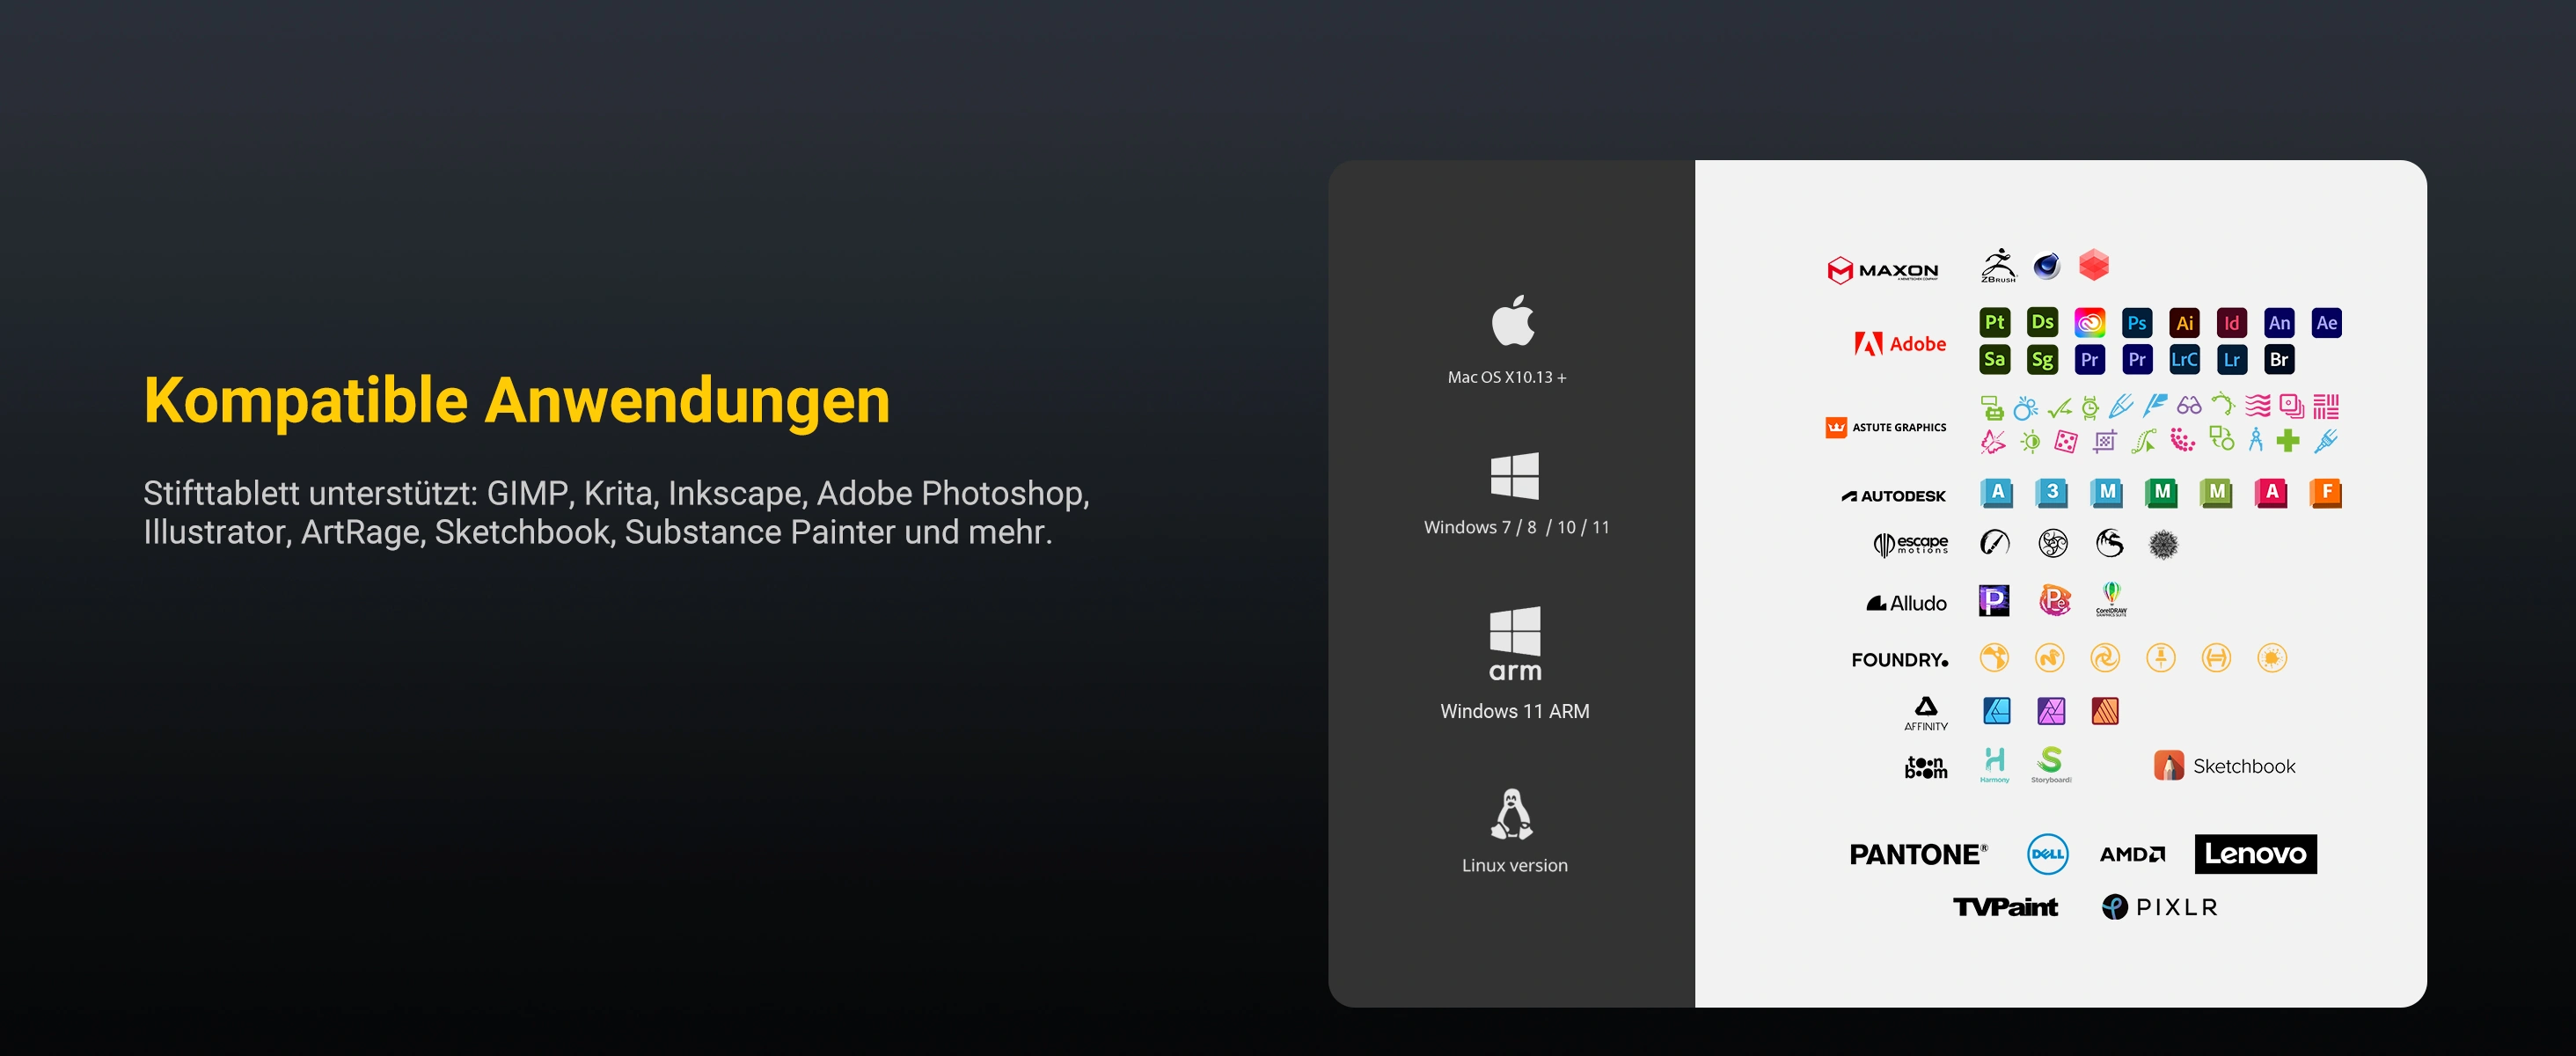
Task: Click the Adobe Bridge Br icon
Action: [x=2278, y=360]
